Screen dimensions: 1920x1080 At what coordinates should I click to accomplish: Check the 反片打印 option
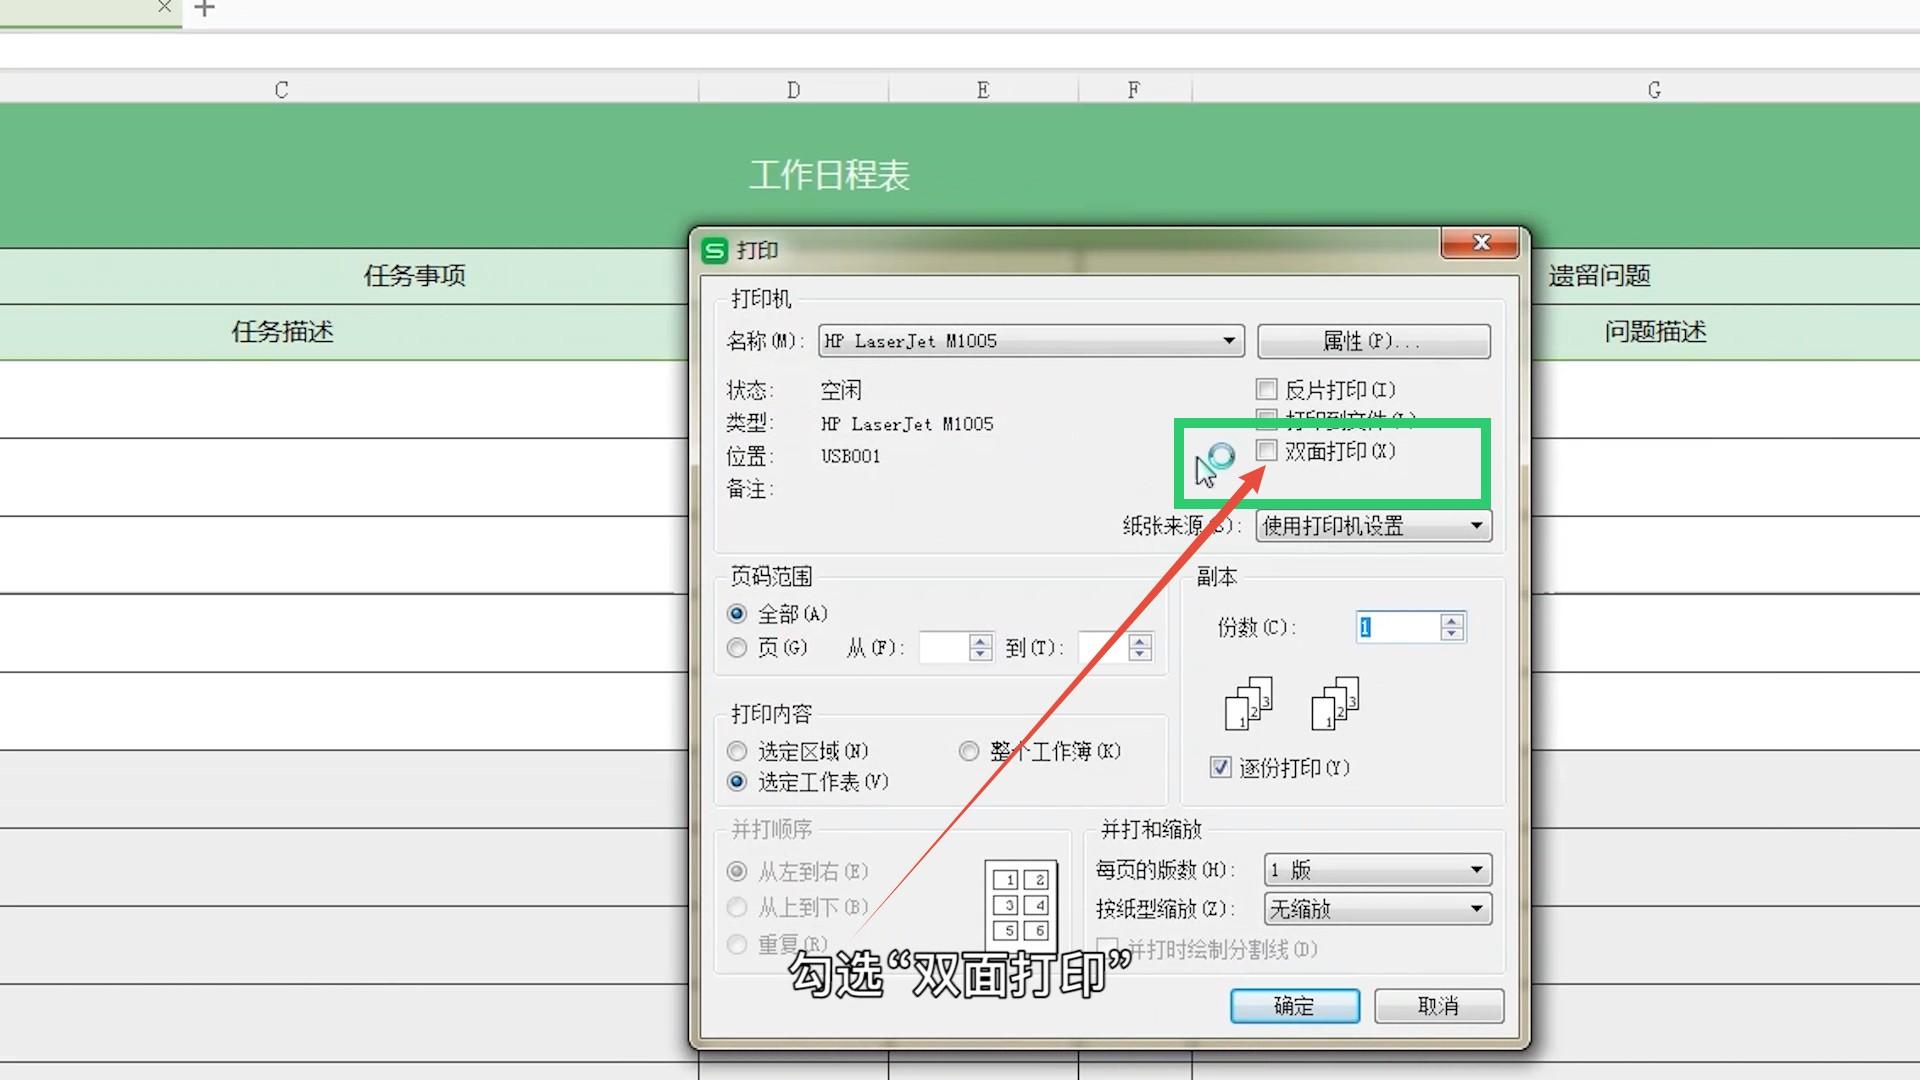click(1267, 388)
